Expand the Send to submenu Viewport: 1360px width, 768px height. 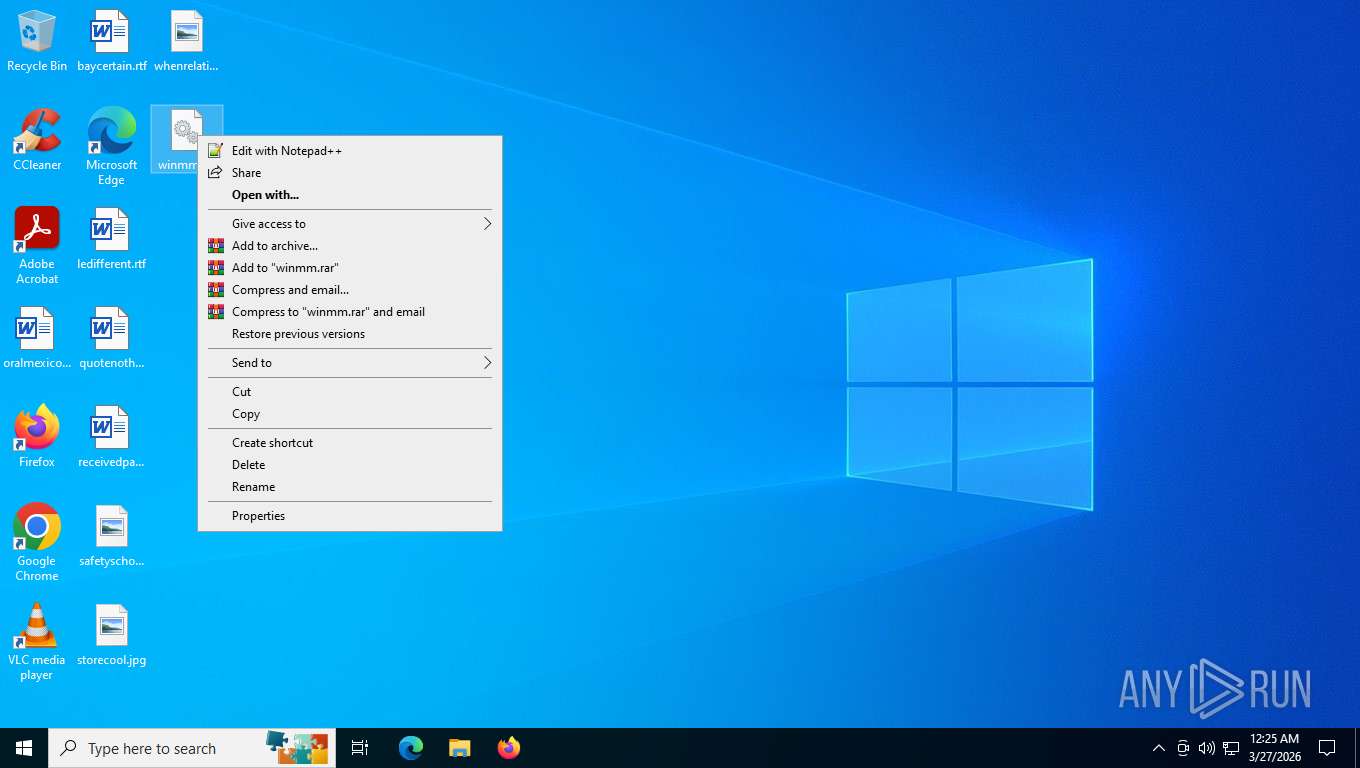point(350,363)
